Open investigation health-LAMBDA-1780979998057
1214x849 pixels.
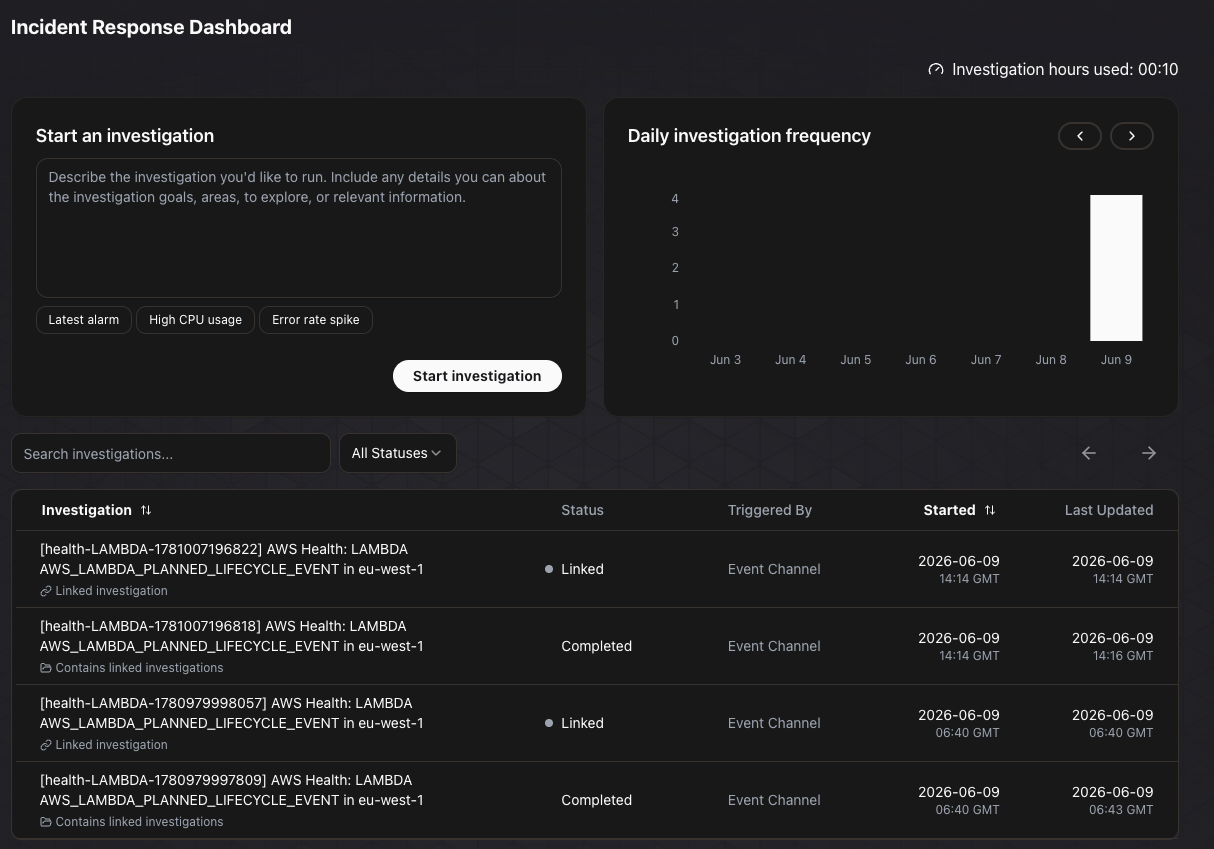[231, 713]
